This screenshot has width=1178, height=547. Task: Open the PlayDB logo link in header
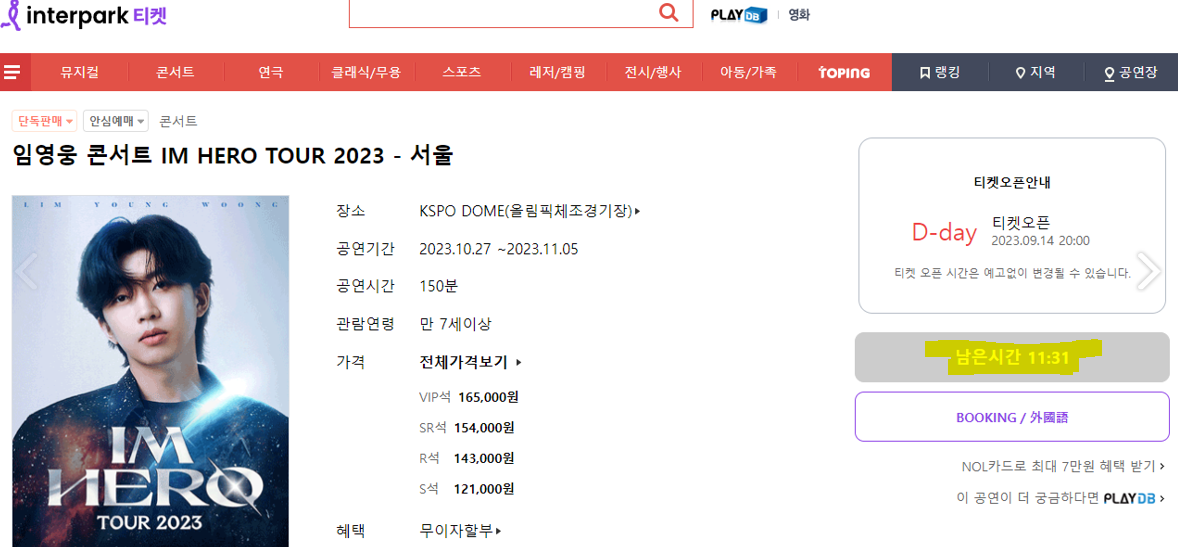click(x=739, y=14)
